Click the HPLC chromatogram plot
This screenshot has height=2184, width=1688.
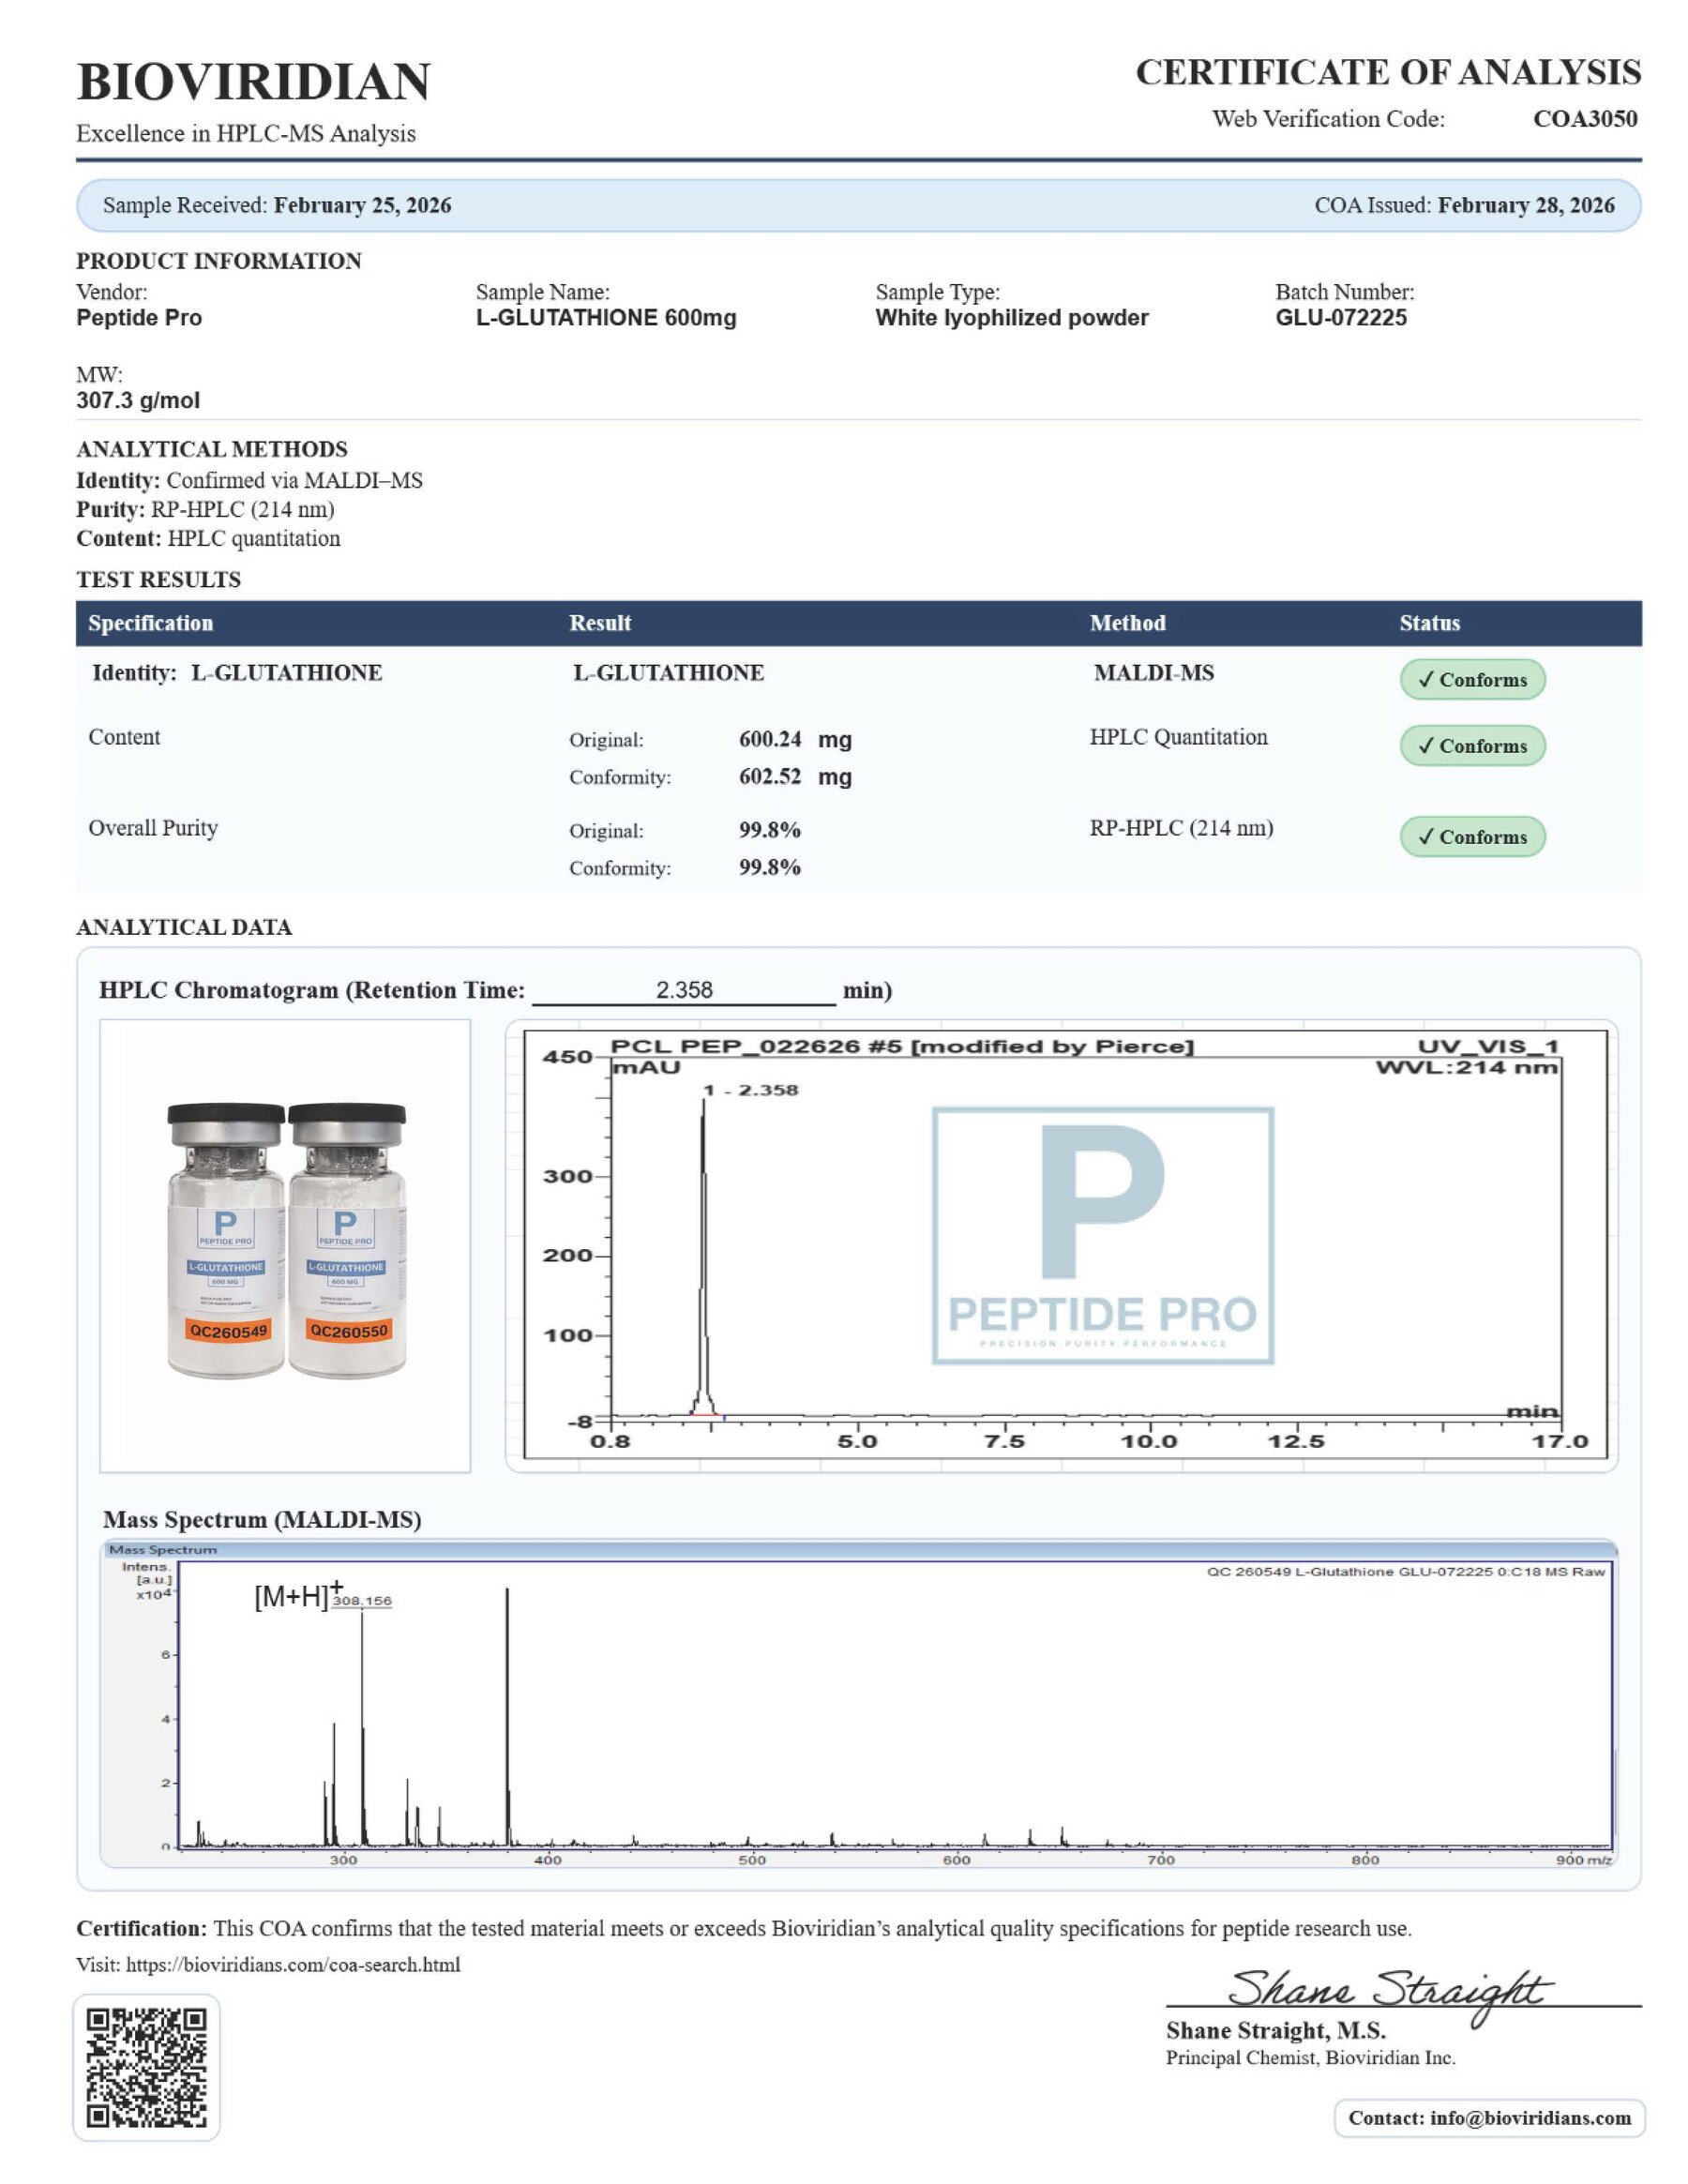click(x=1062, y=1245)
